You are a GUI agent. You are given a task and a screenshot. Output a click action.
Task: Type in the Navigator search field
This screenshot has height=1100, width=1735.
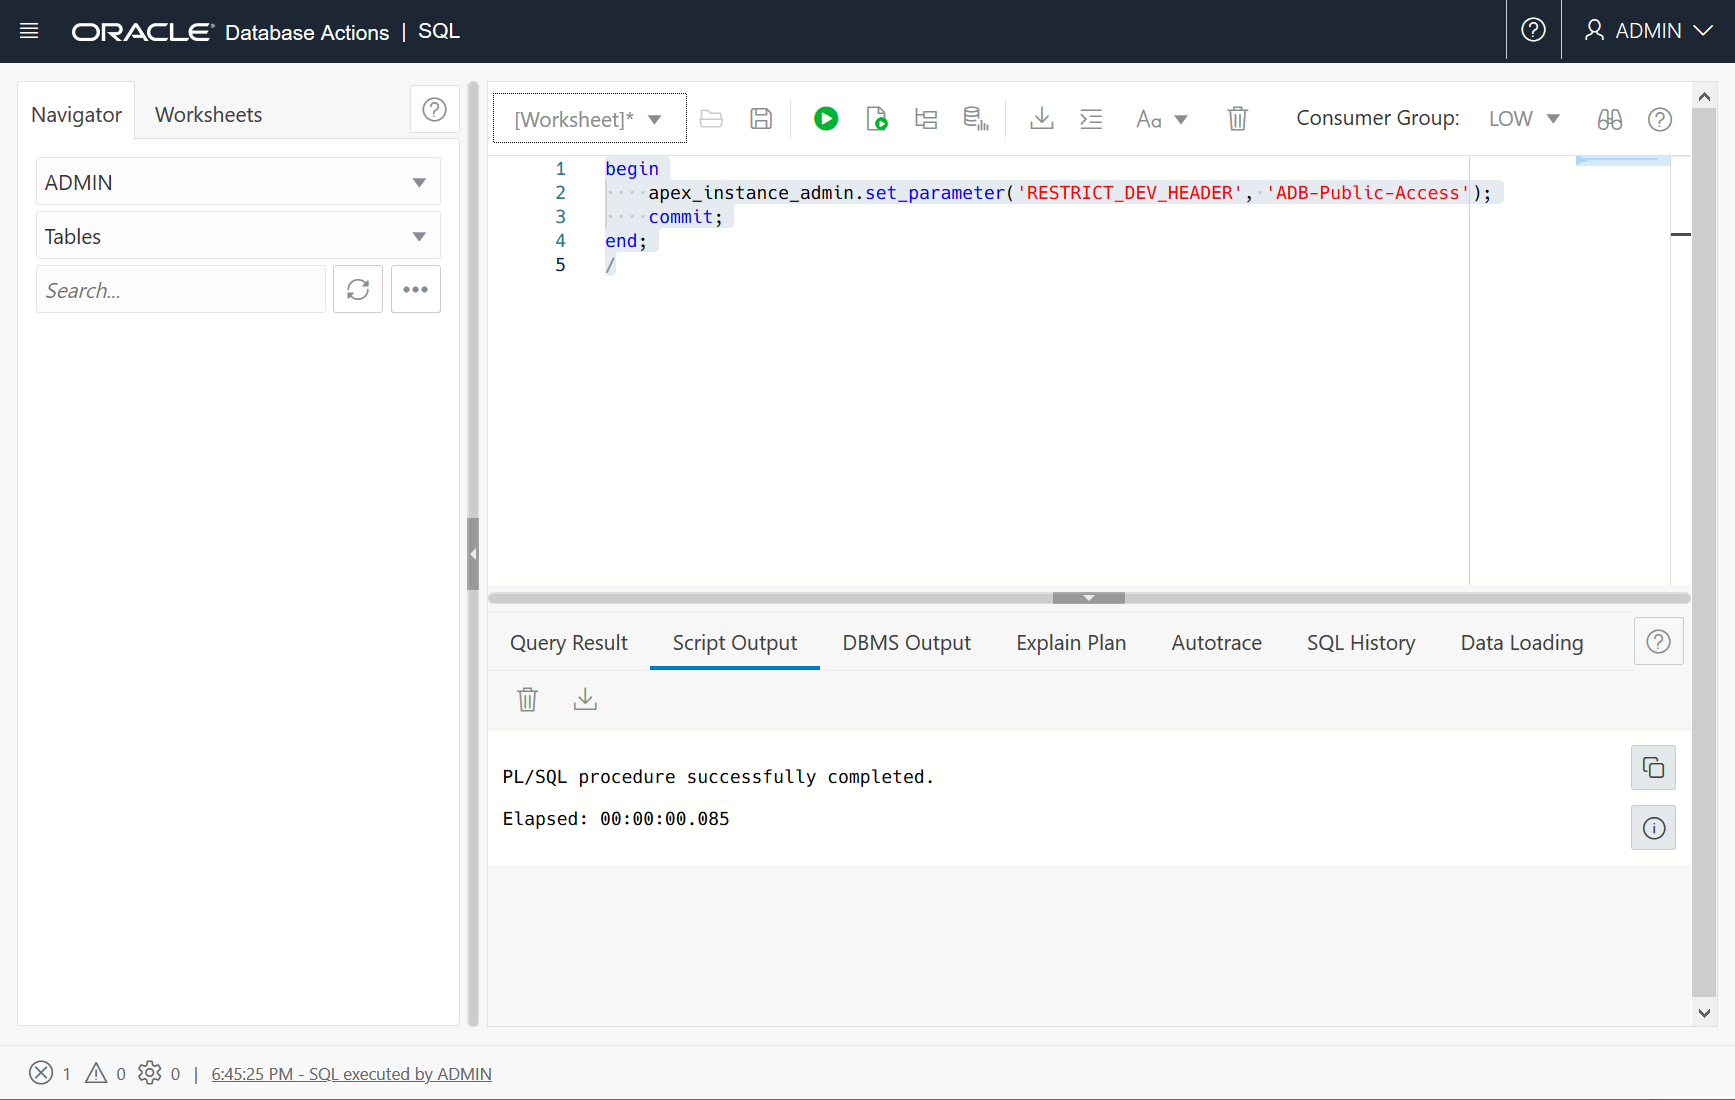coord(180,289)
